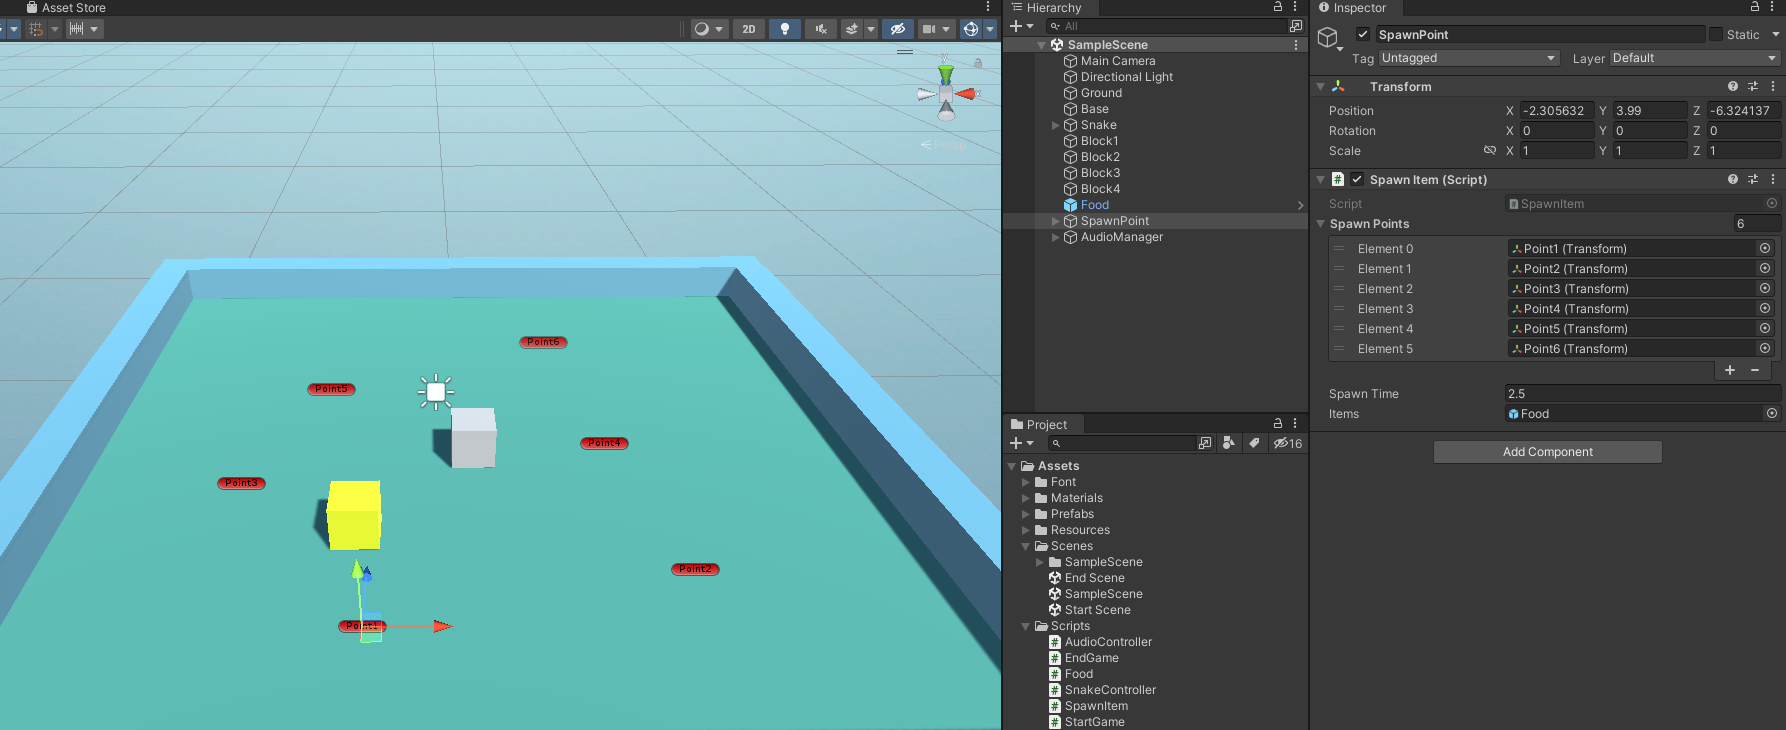Screen dimensions: 1786x730
Task: Search by type in Project panel
Action: coord(1230,443)
